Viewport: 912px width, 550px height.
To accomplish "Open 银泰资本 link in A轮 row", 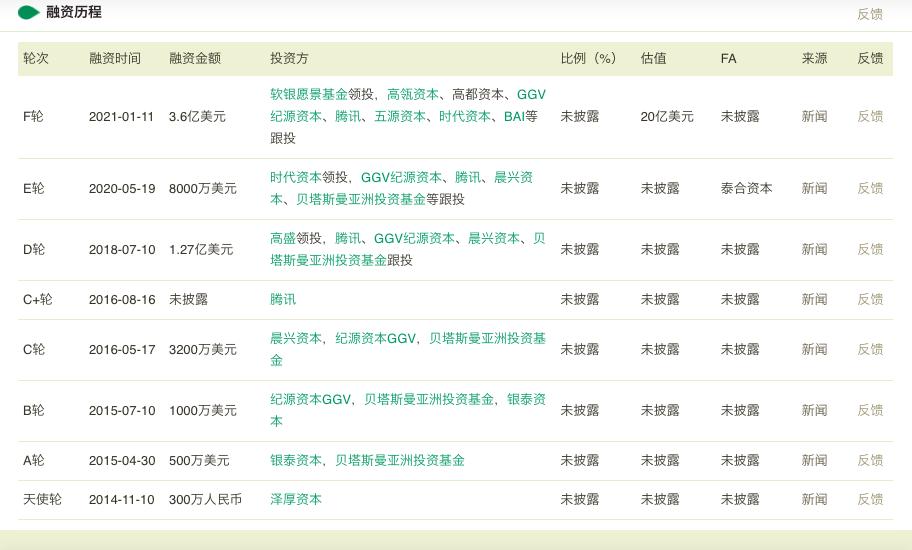I will (296, 460).
